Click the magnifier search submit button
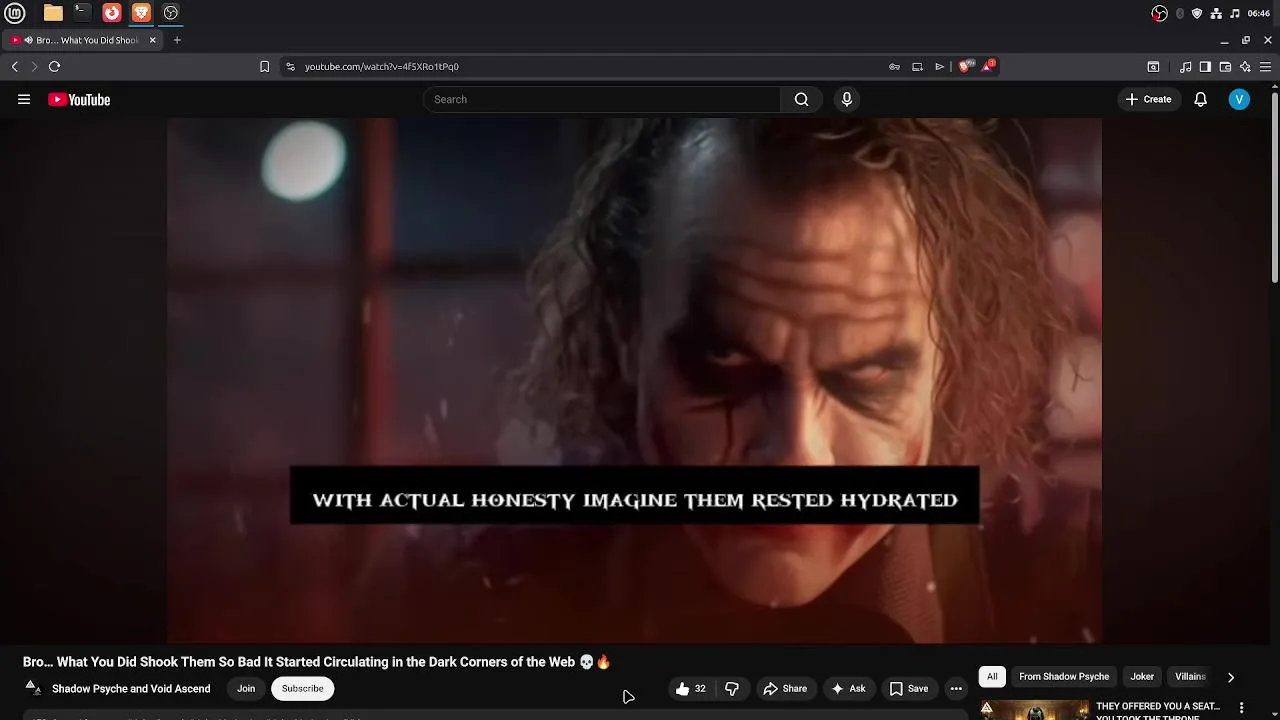 point(801,99)
